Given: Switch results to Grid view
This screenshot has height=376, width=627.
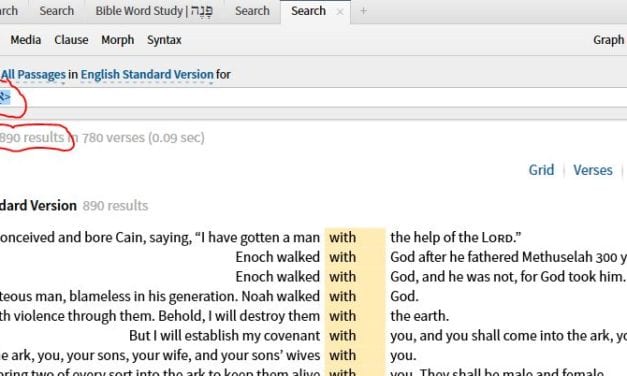Looking at the screenshot, I should [541, 170].
